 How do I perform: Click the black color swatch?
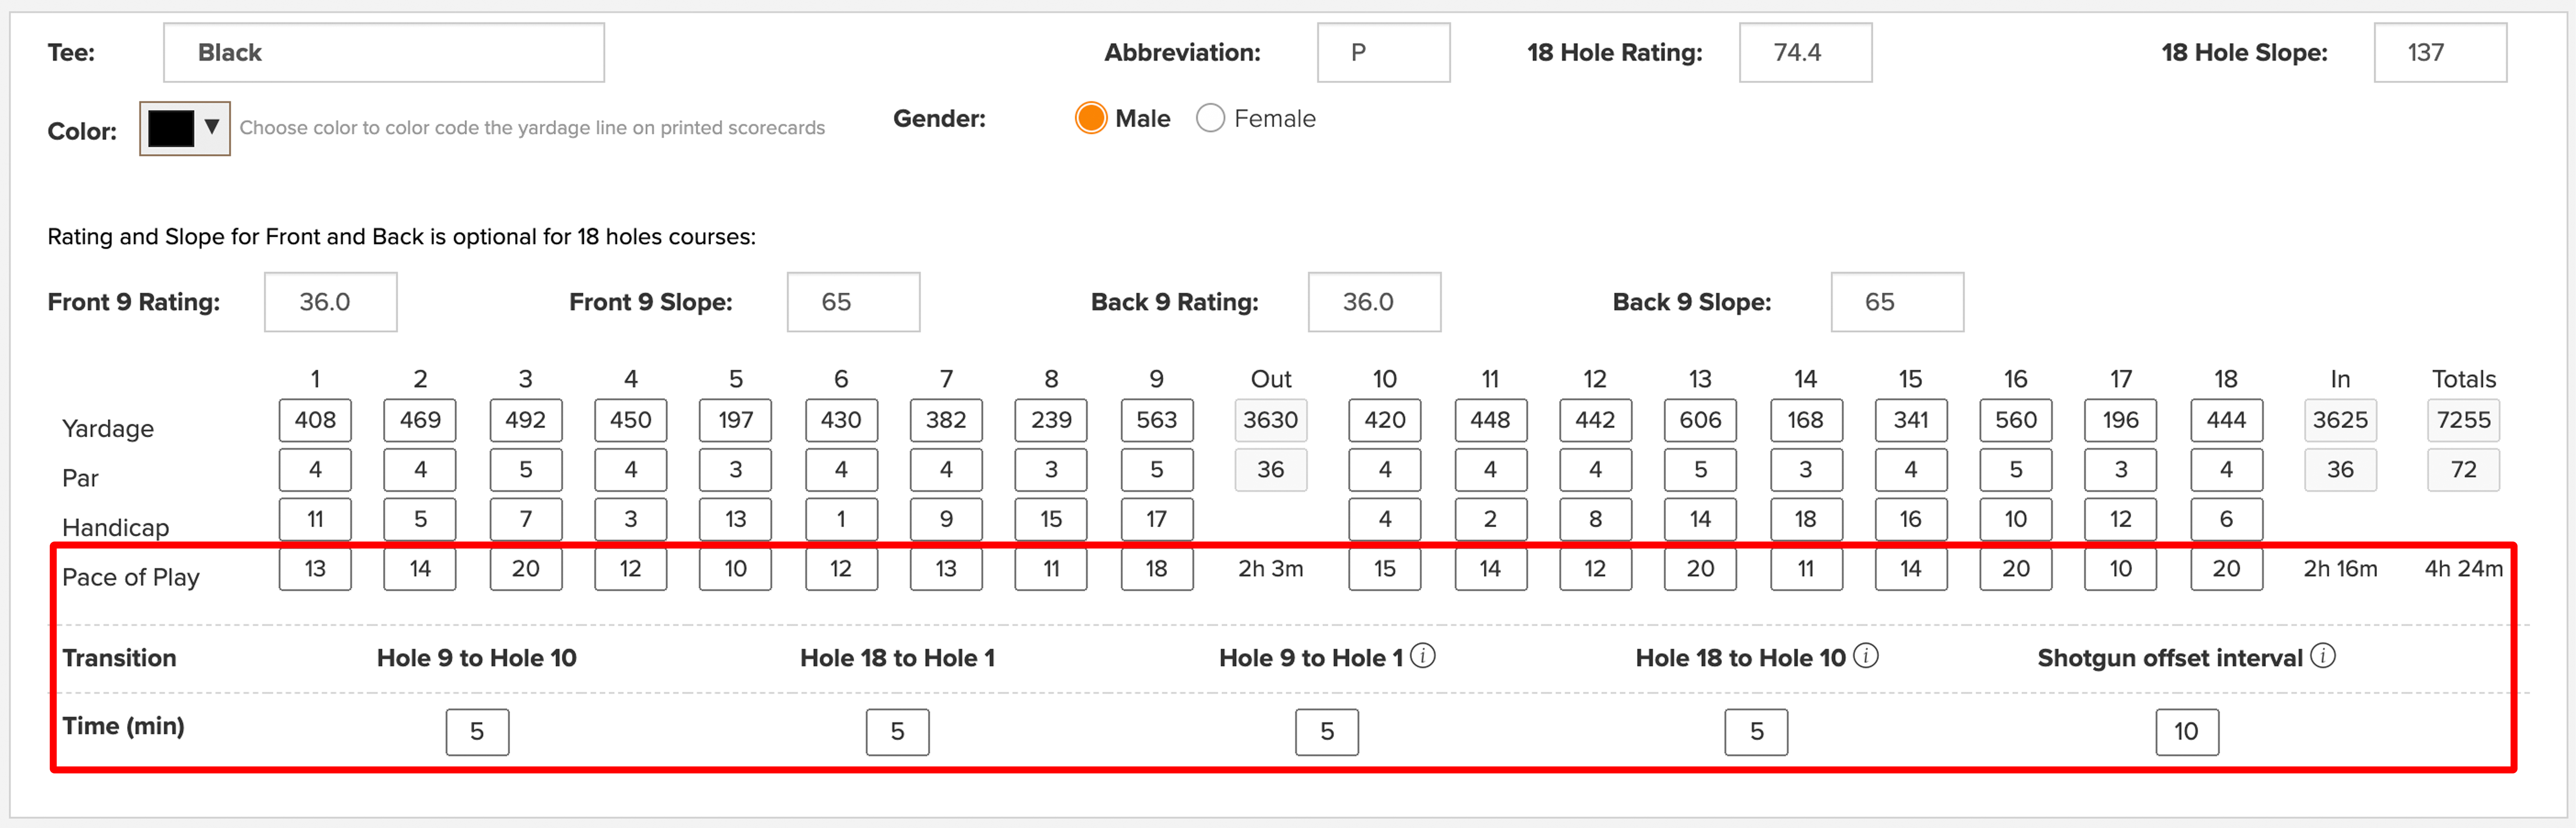coord(171,128)
